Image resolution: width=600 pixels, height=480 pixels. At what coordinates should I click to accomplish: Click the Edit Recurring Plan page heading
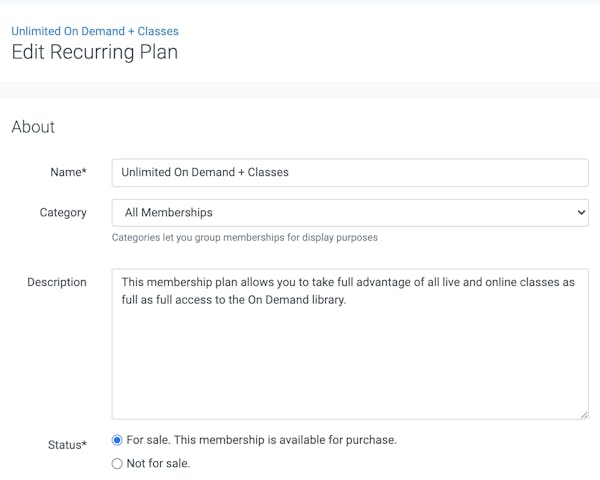point(95,53)
